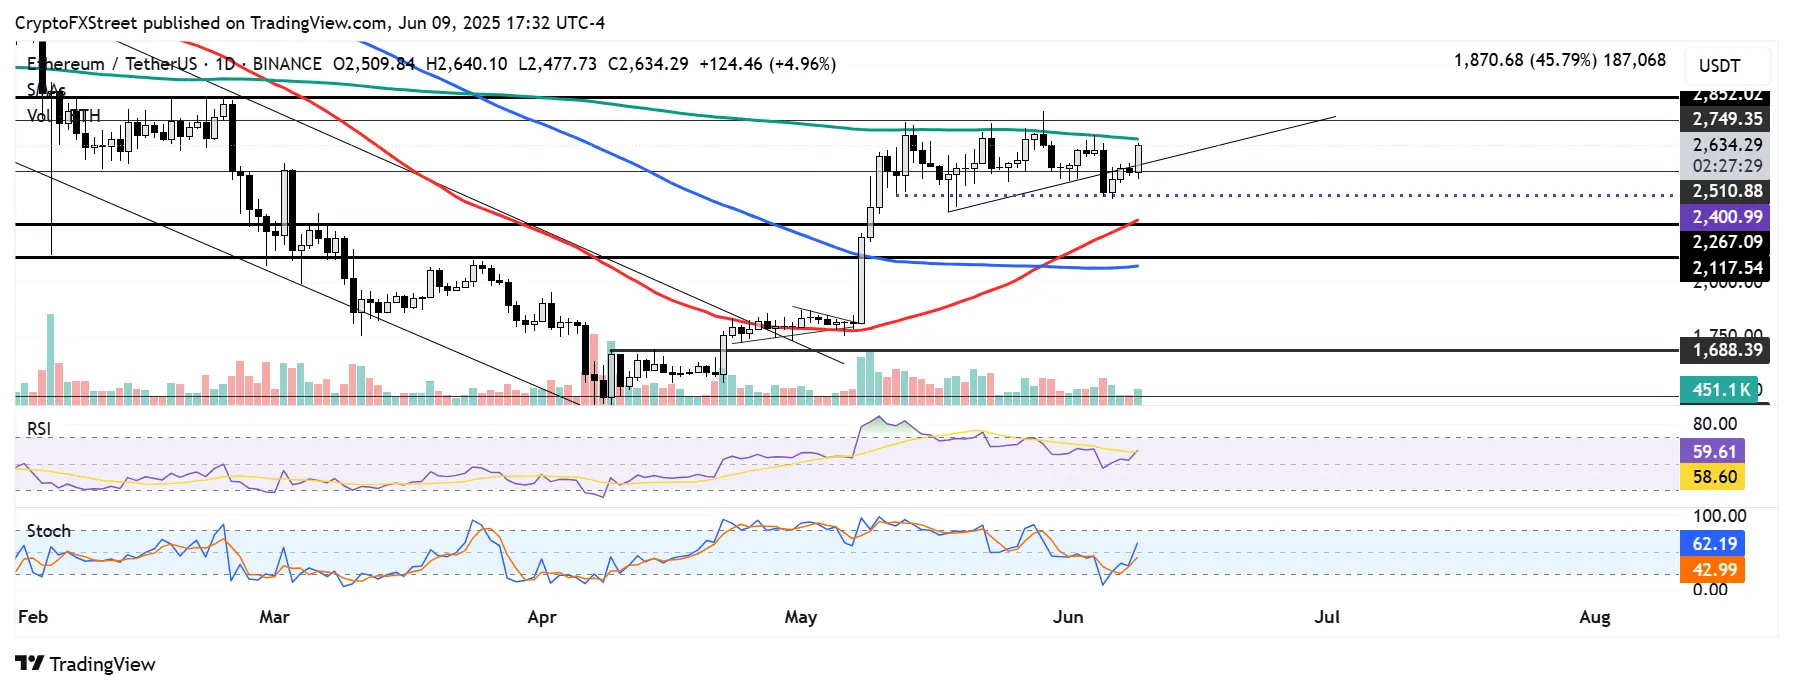Click the Ethereum / TetherUS symbol title
Screen dimensions: 1793x690
(112, 64)
